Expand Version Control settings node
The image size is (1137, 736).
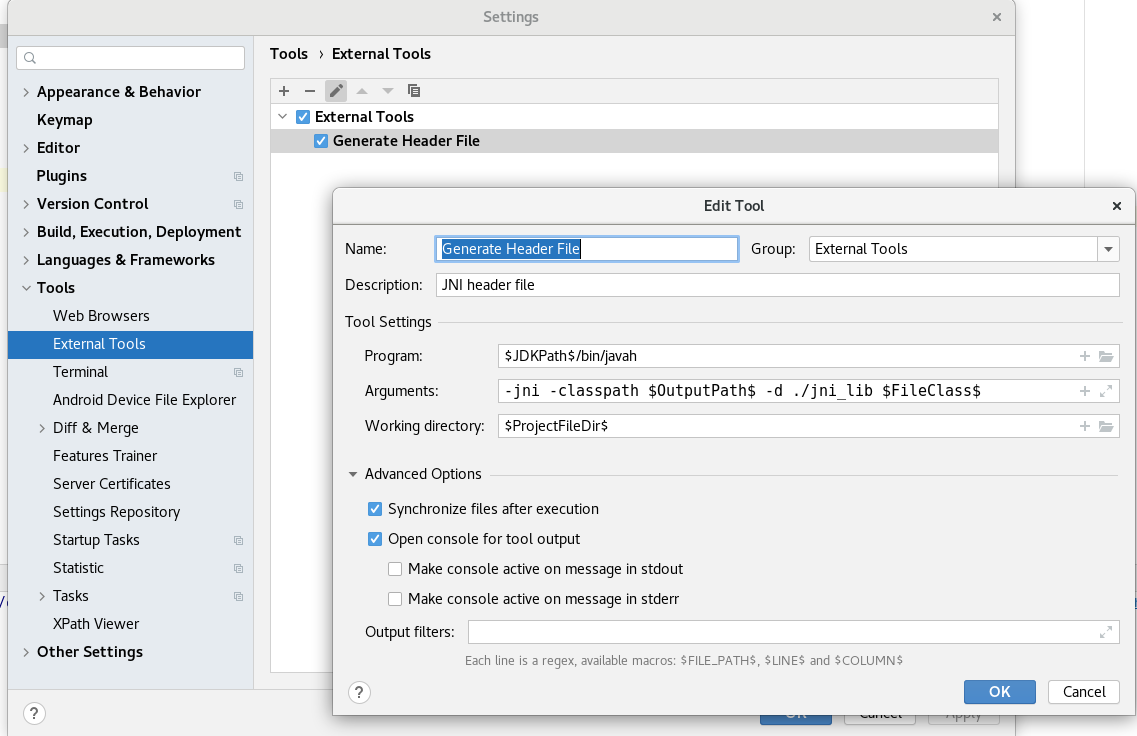click(26, 204)
